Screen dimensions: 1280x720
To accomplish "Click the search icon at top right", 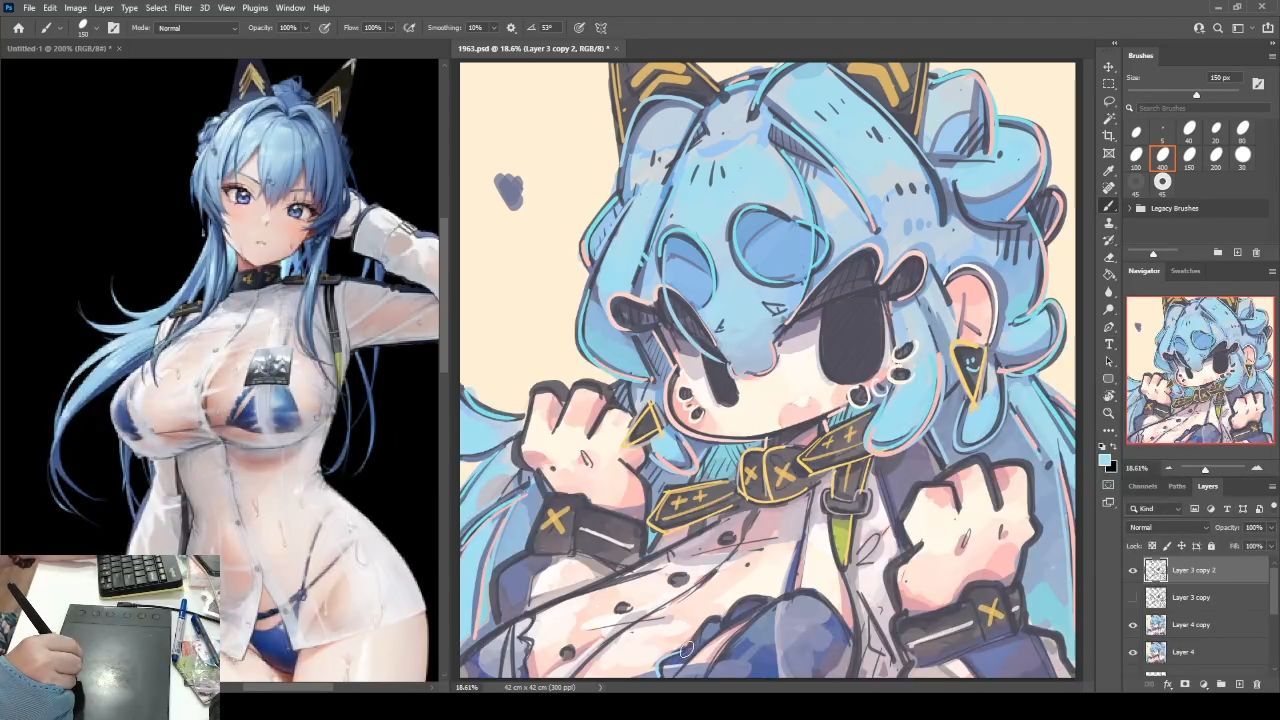I will (x=1218, y=28).
